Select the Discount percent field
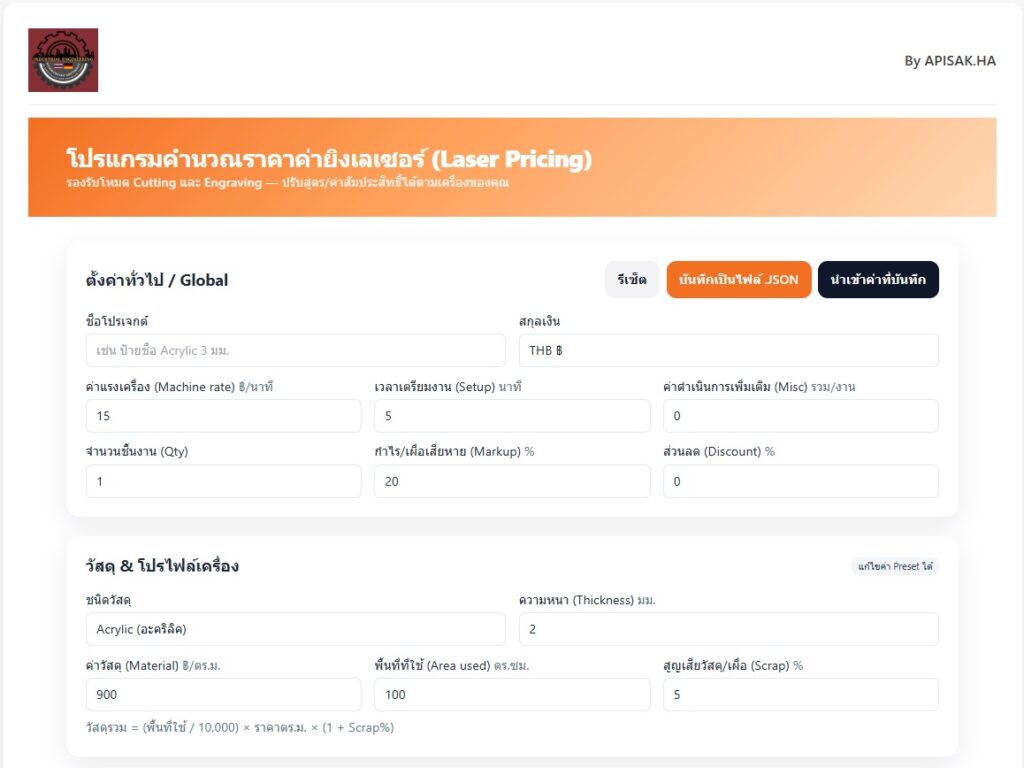This screenshot has width=1024, height=768. click(800, 481)
